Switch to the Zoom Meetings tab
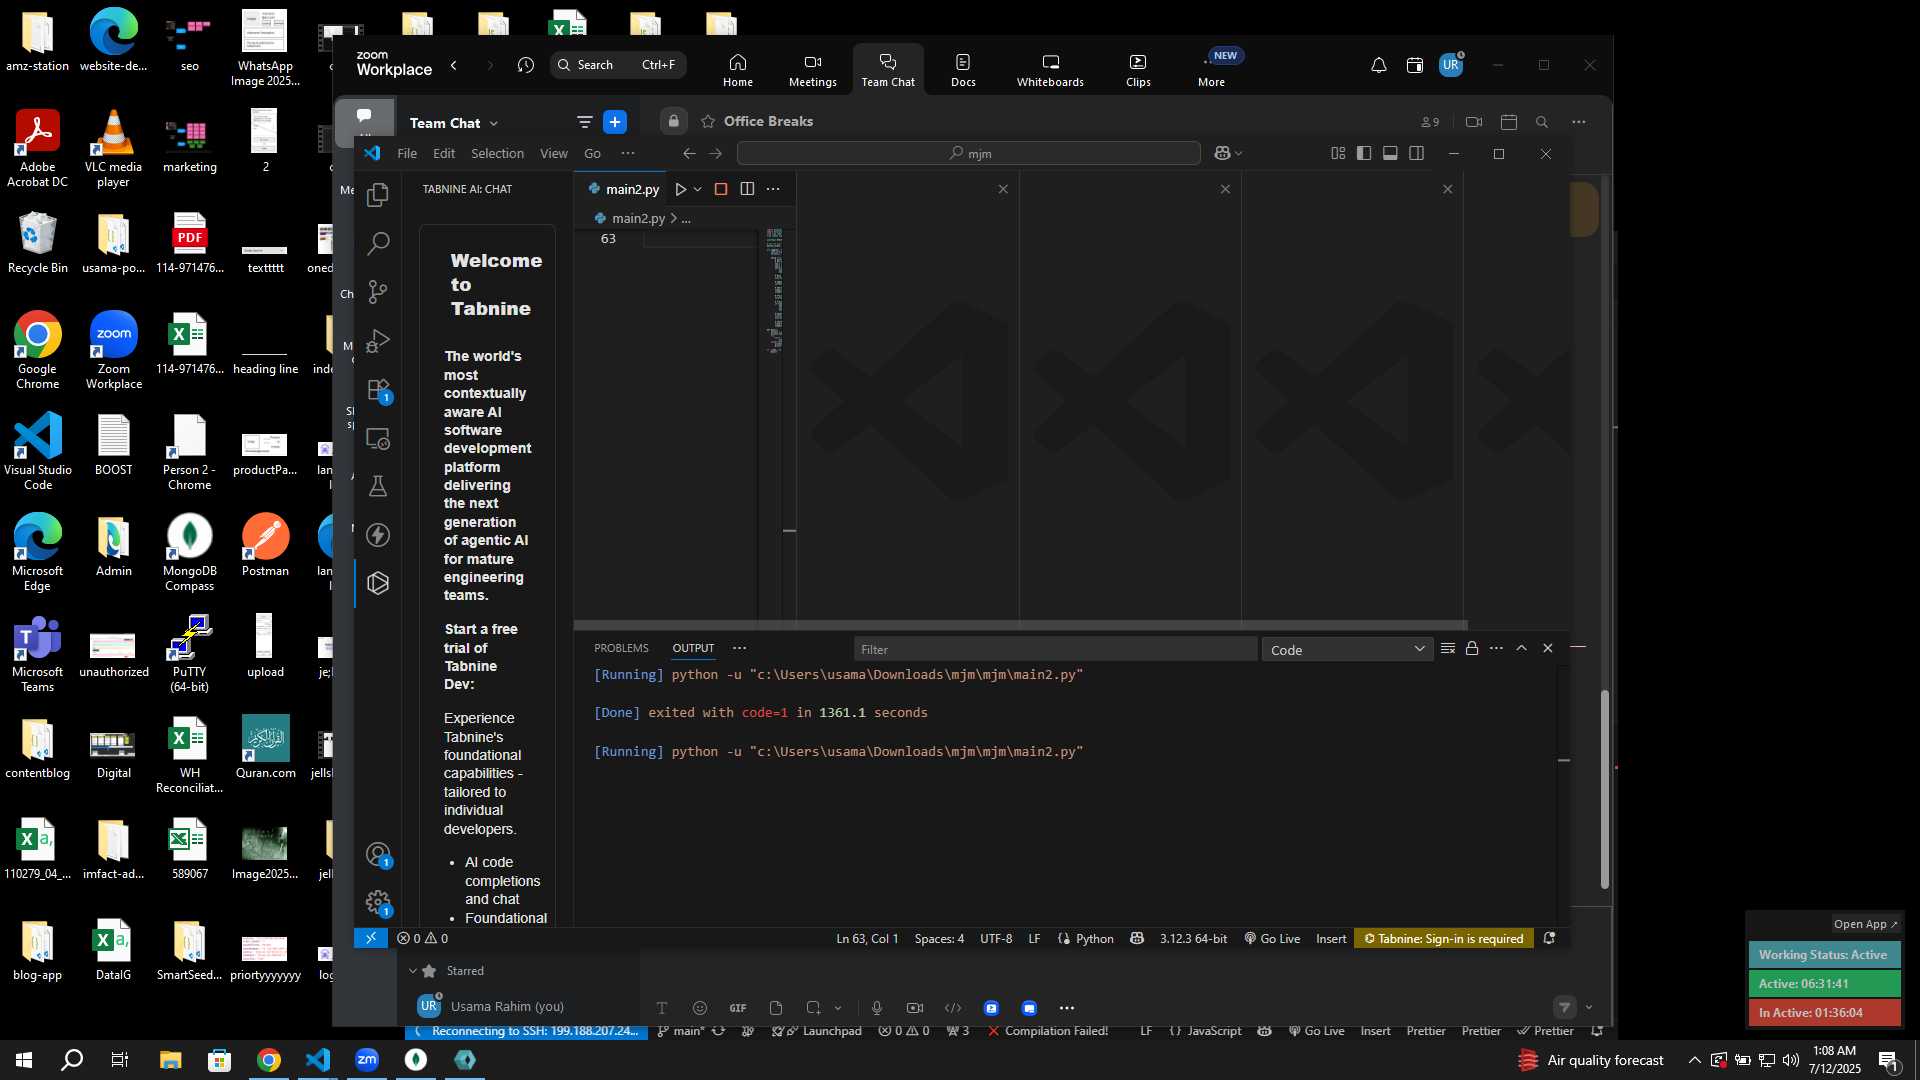 pos(812,70)
